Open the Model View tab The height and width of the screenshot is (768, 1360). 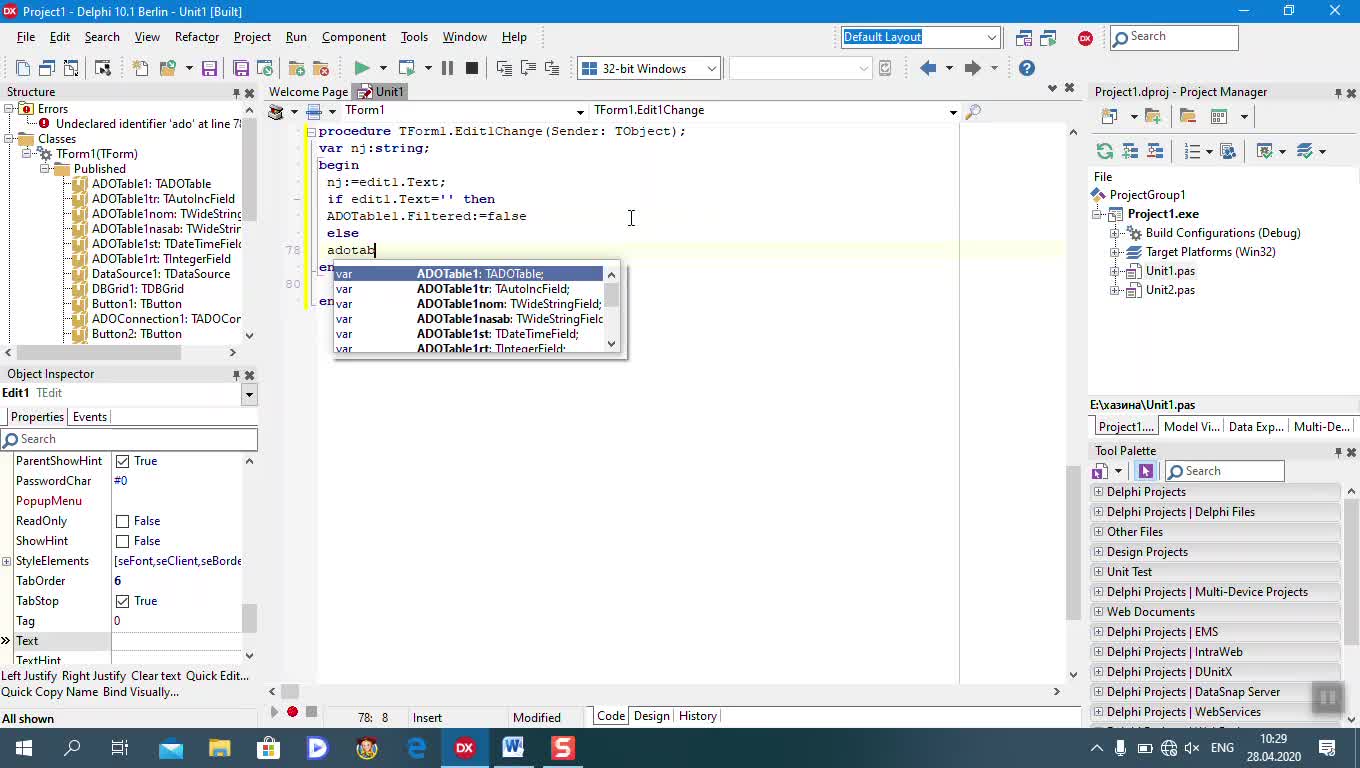point(1191,426)
